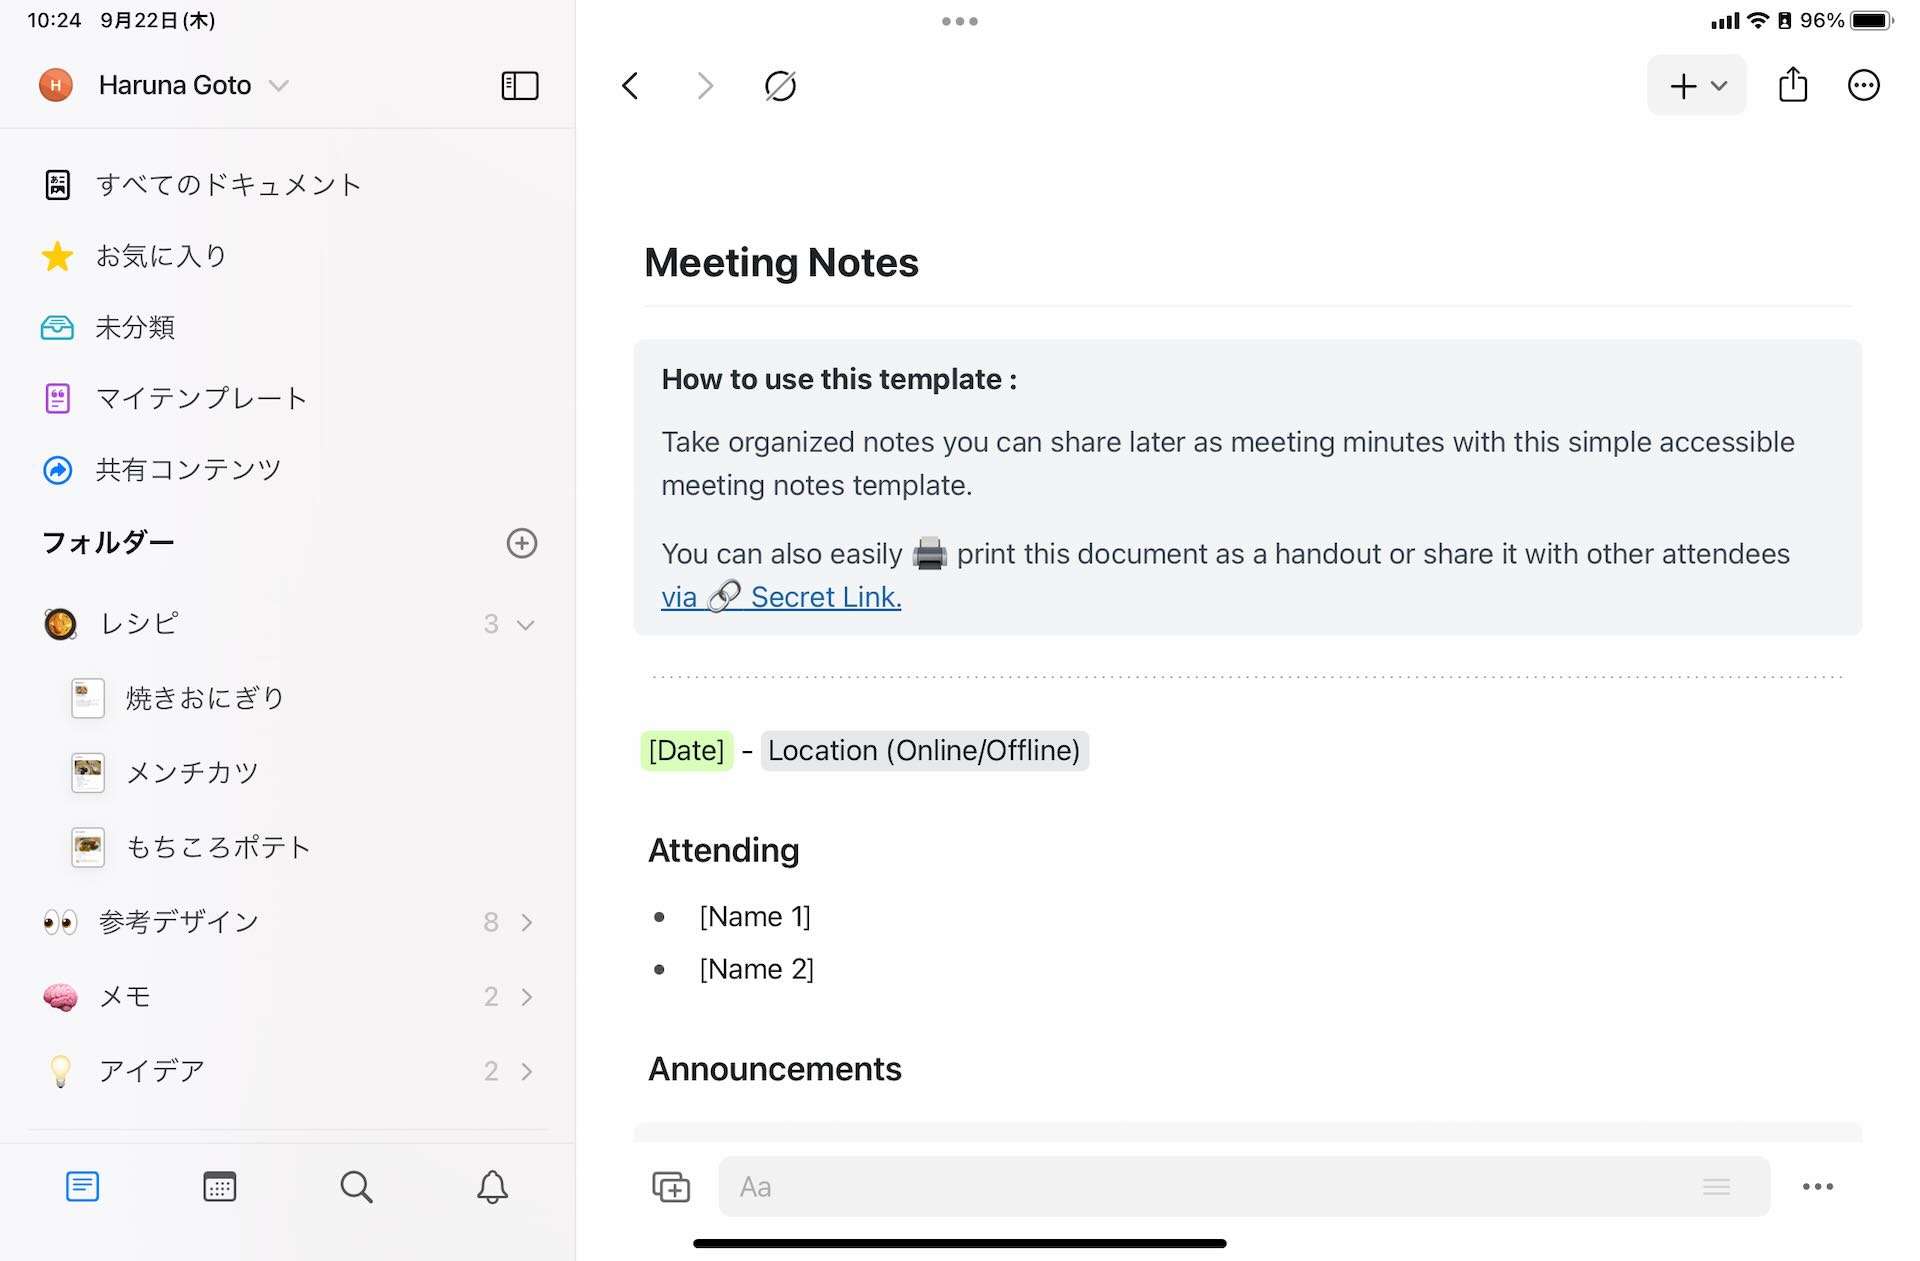Tap the [Date] highlighted placeholder
Viewport: 1920px width, 1261px height.
(x=686, y=751)
